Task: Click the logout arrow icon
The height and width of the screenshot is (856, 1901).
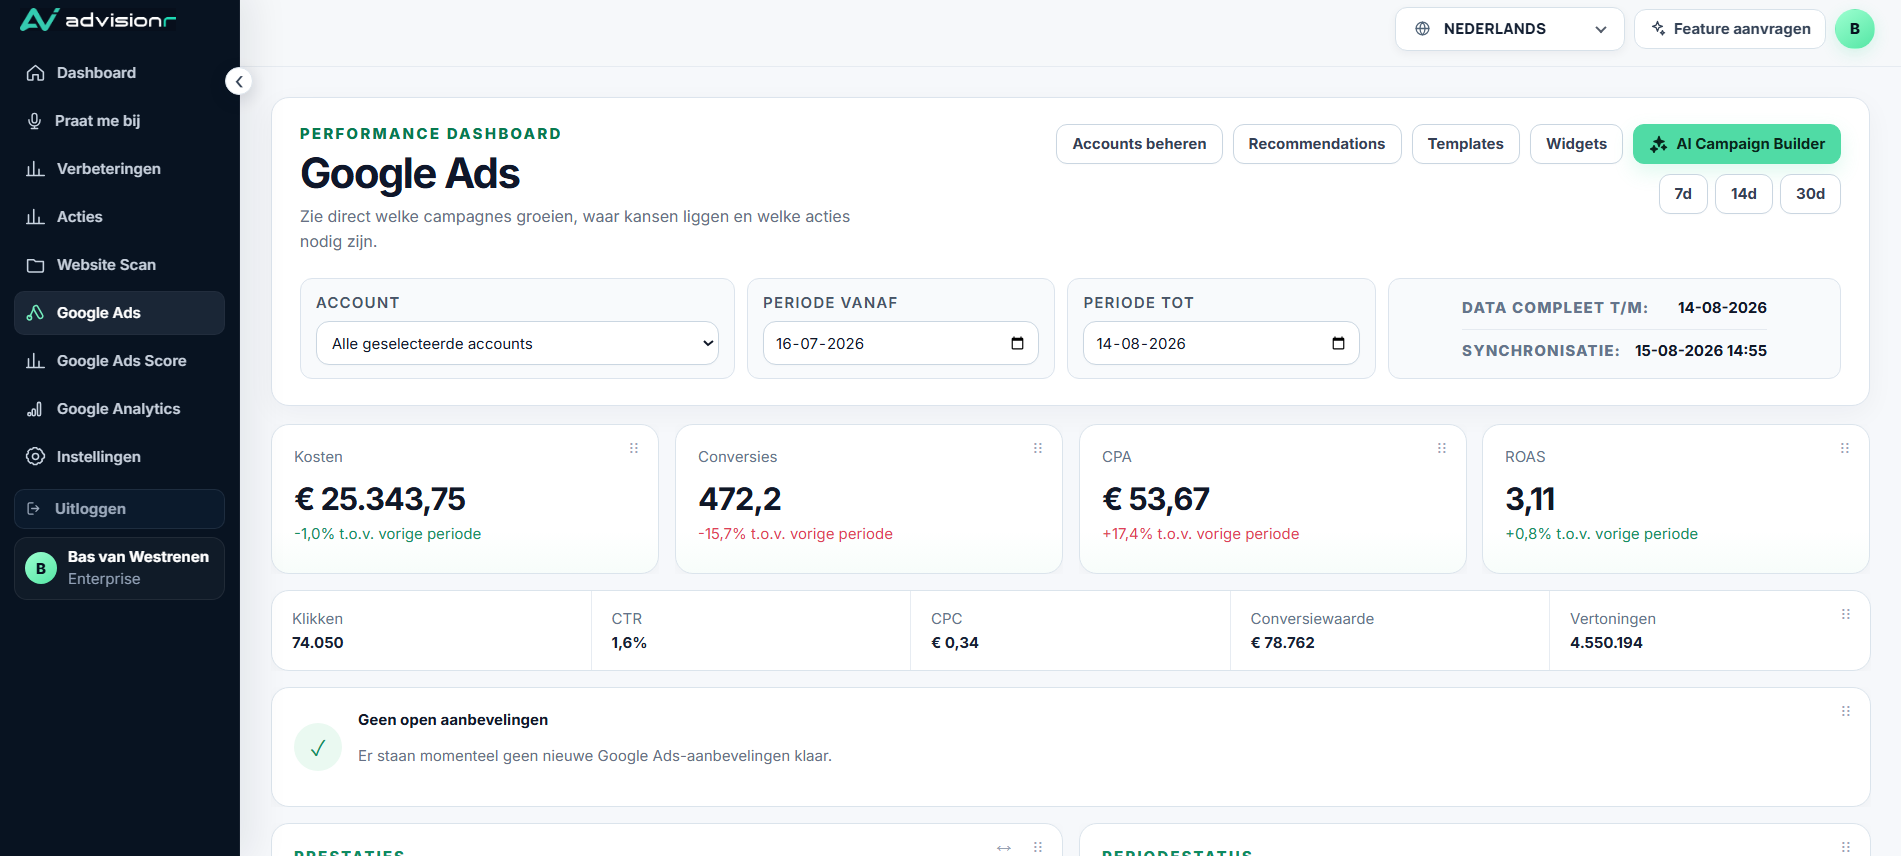Action: (x=33, y=509)
